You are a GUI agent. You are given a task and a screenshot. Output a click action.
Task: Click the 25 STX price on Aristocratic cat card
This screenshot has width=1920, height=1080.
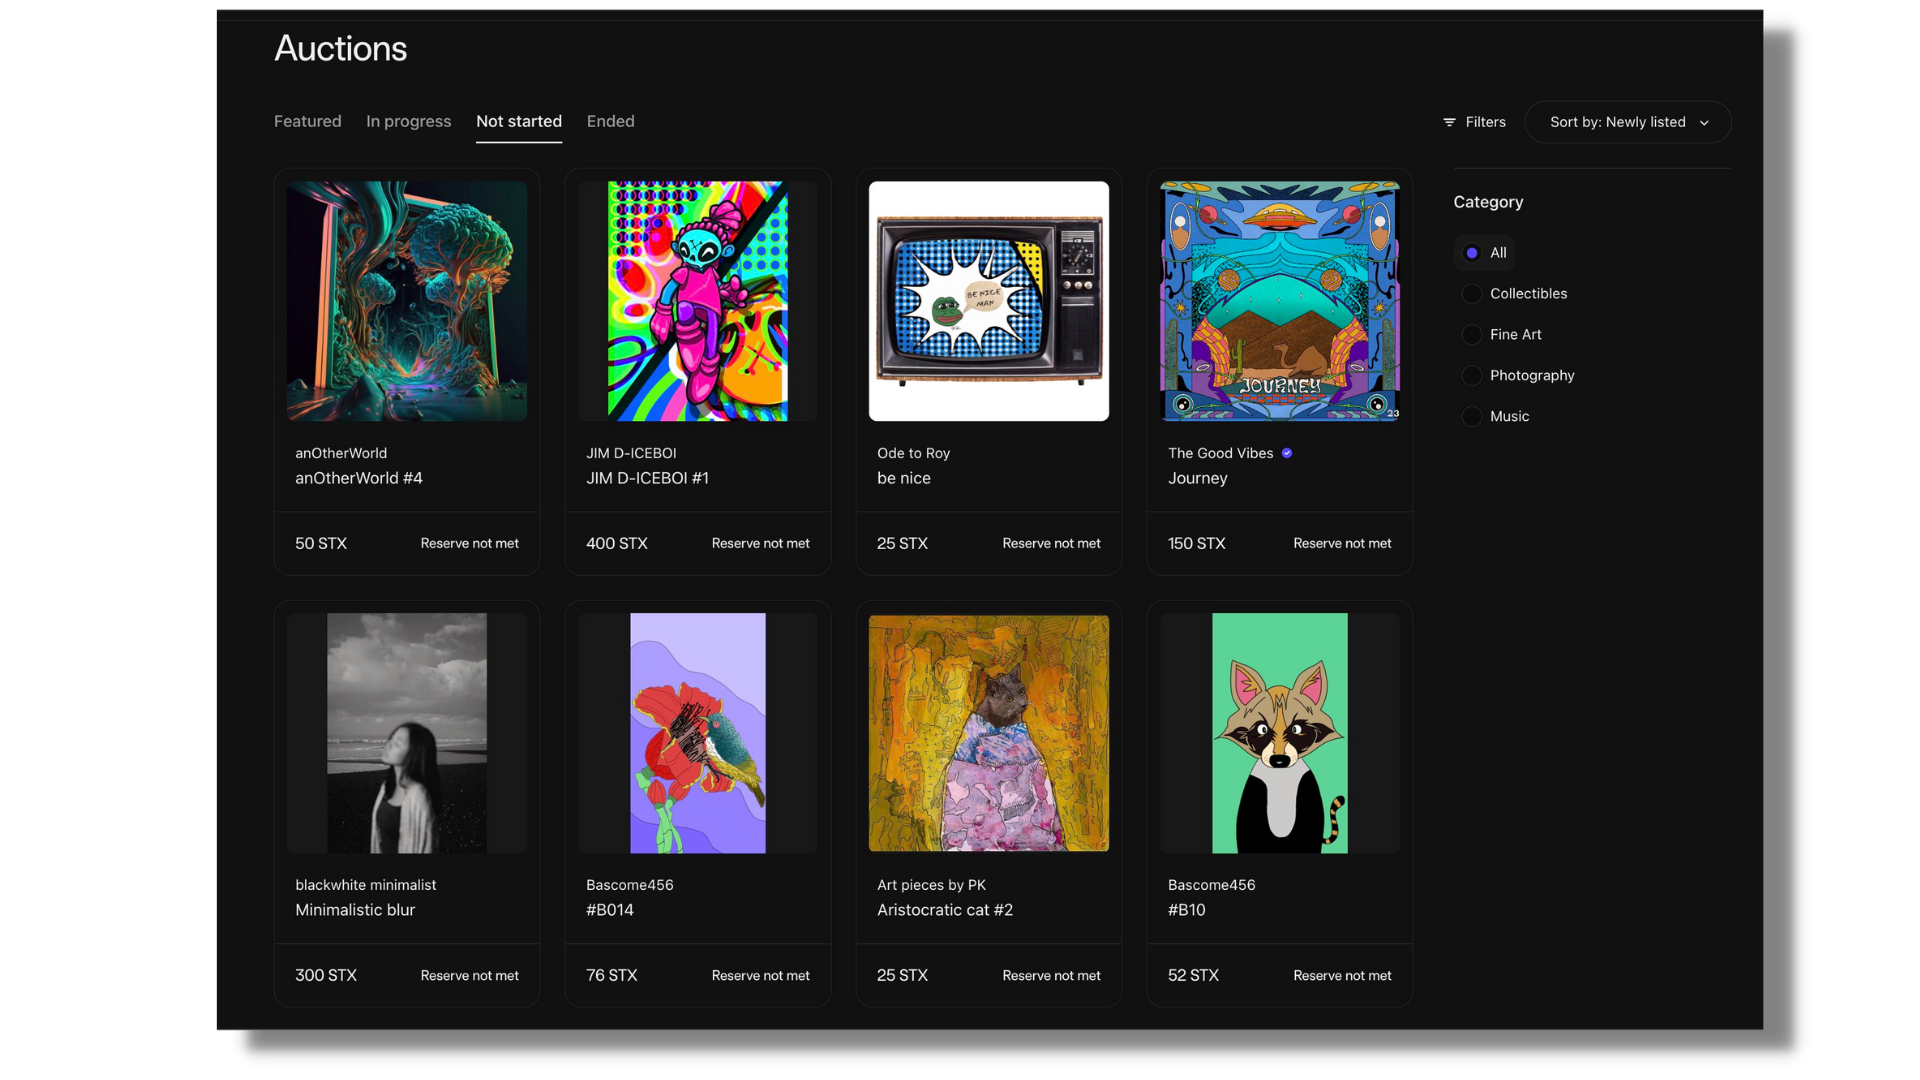(x=903, y=975)
